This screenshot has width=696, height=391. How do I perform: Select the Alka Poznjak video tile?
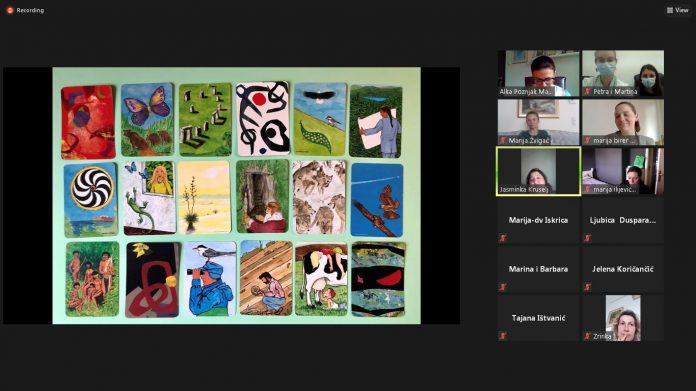pos(538,73)
